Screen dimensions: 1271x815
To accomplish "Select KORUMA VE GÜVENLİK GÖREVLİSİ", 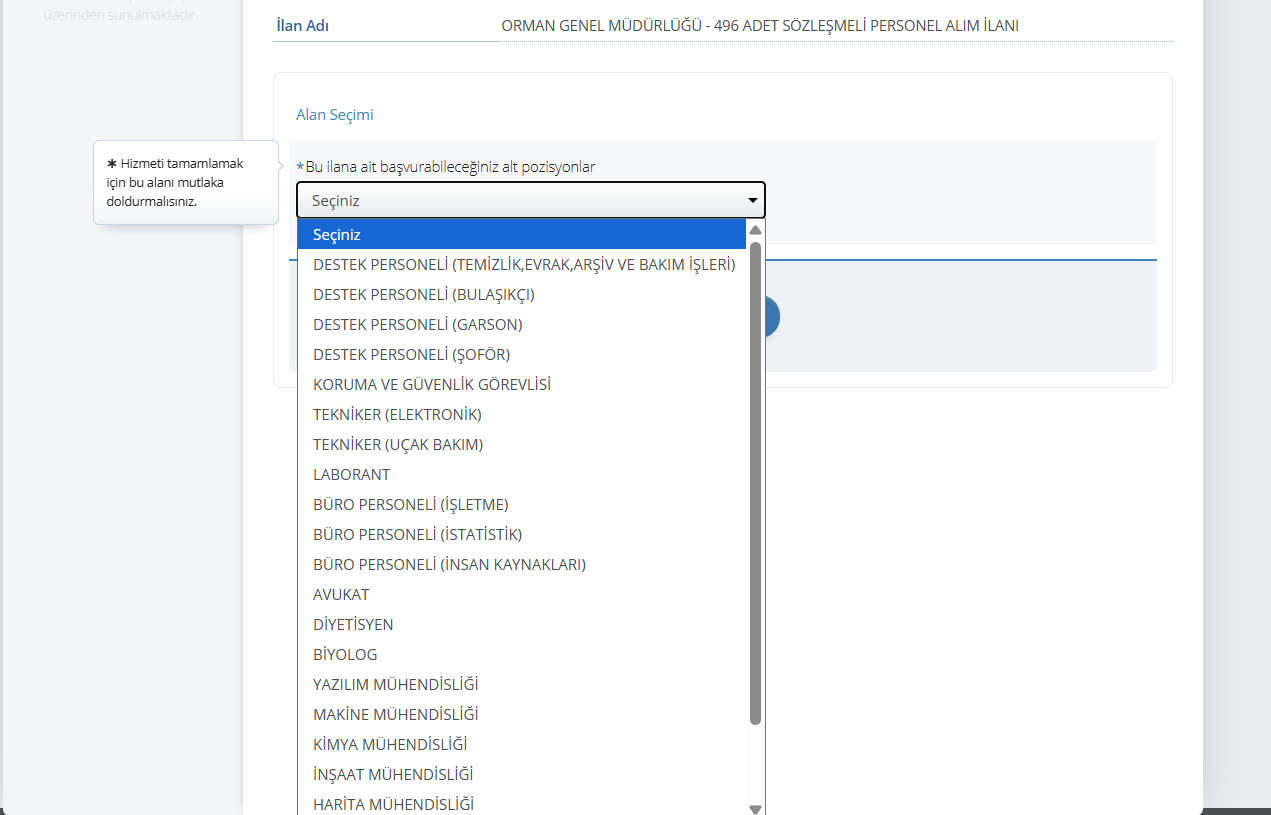I will 431,384.
